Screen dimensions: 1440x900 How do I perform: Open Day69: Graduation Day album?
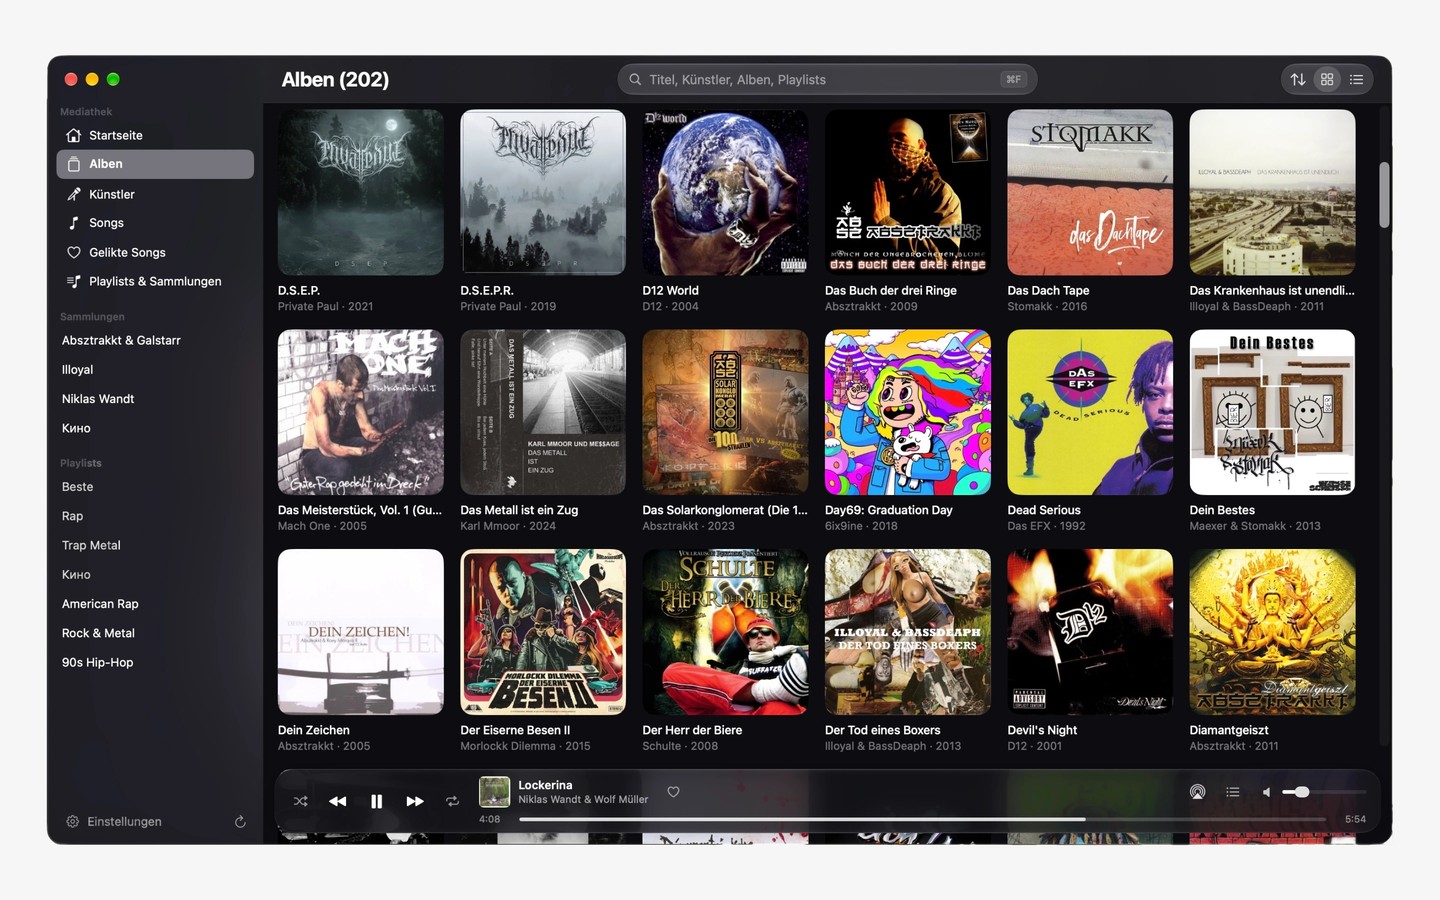click(907, 412)
